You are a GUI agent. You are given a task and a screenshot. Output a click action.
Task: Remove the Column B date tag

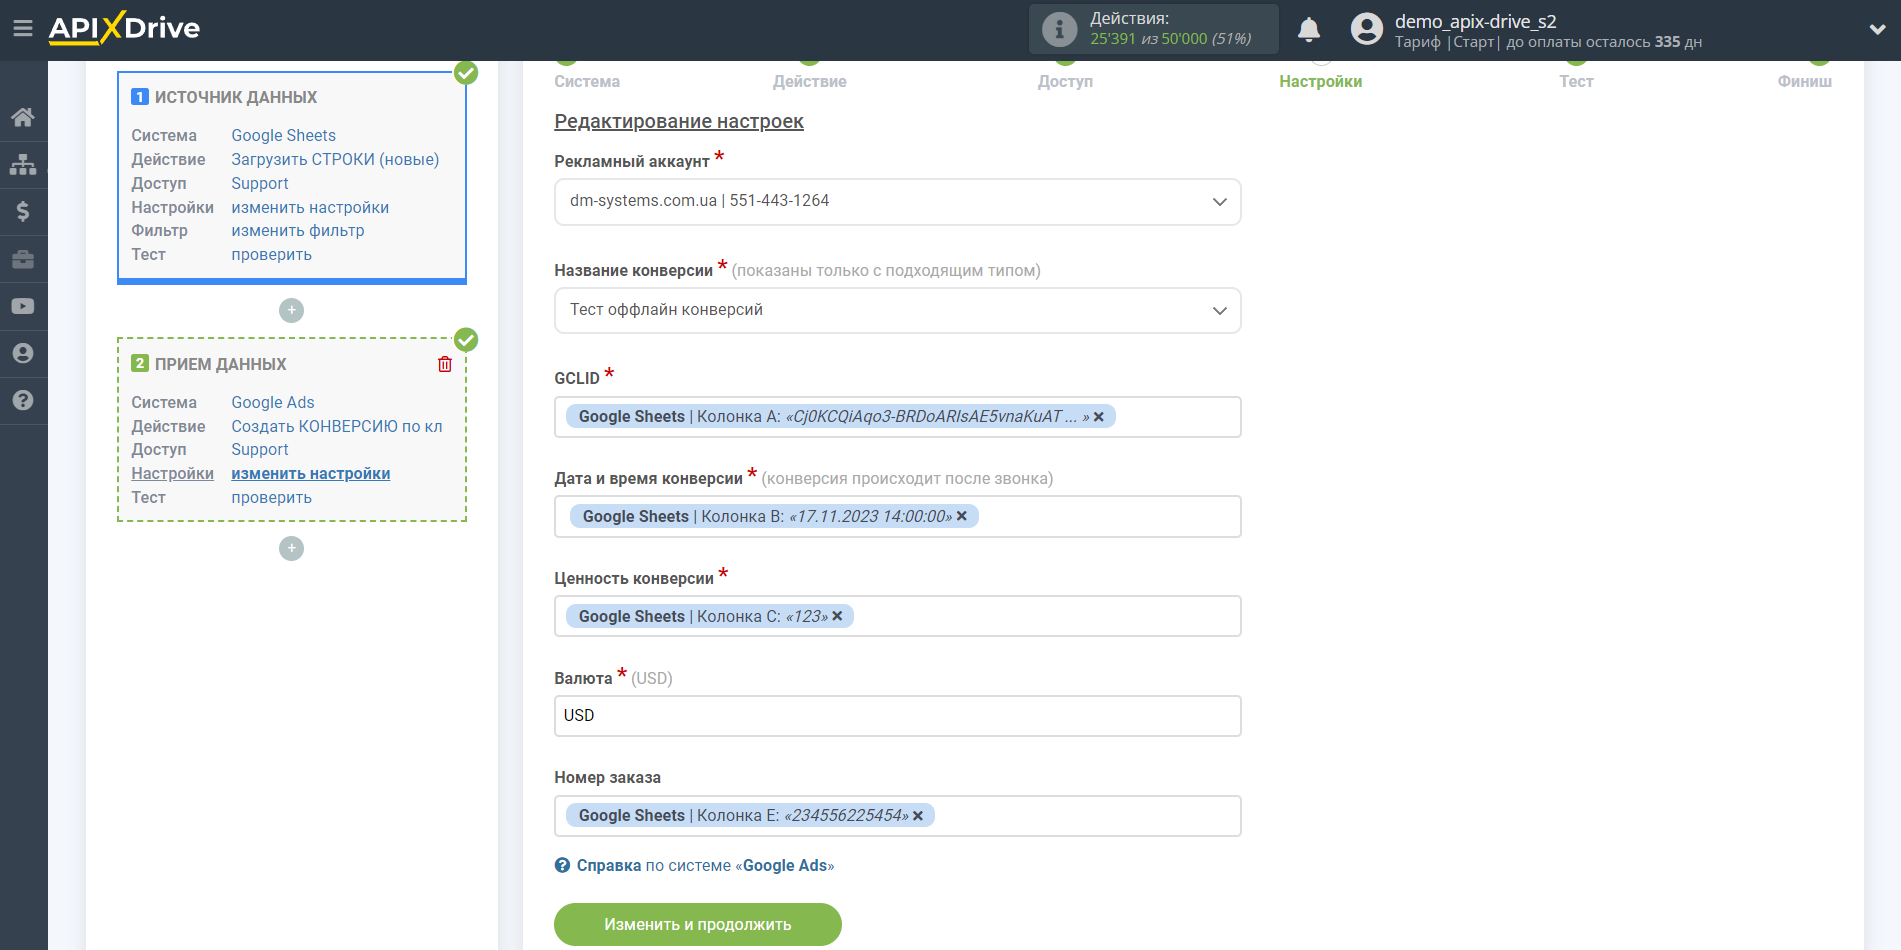tap(962, 516)
